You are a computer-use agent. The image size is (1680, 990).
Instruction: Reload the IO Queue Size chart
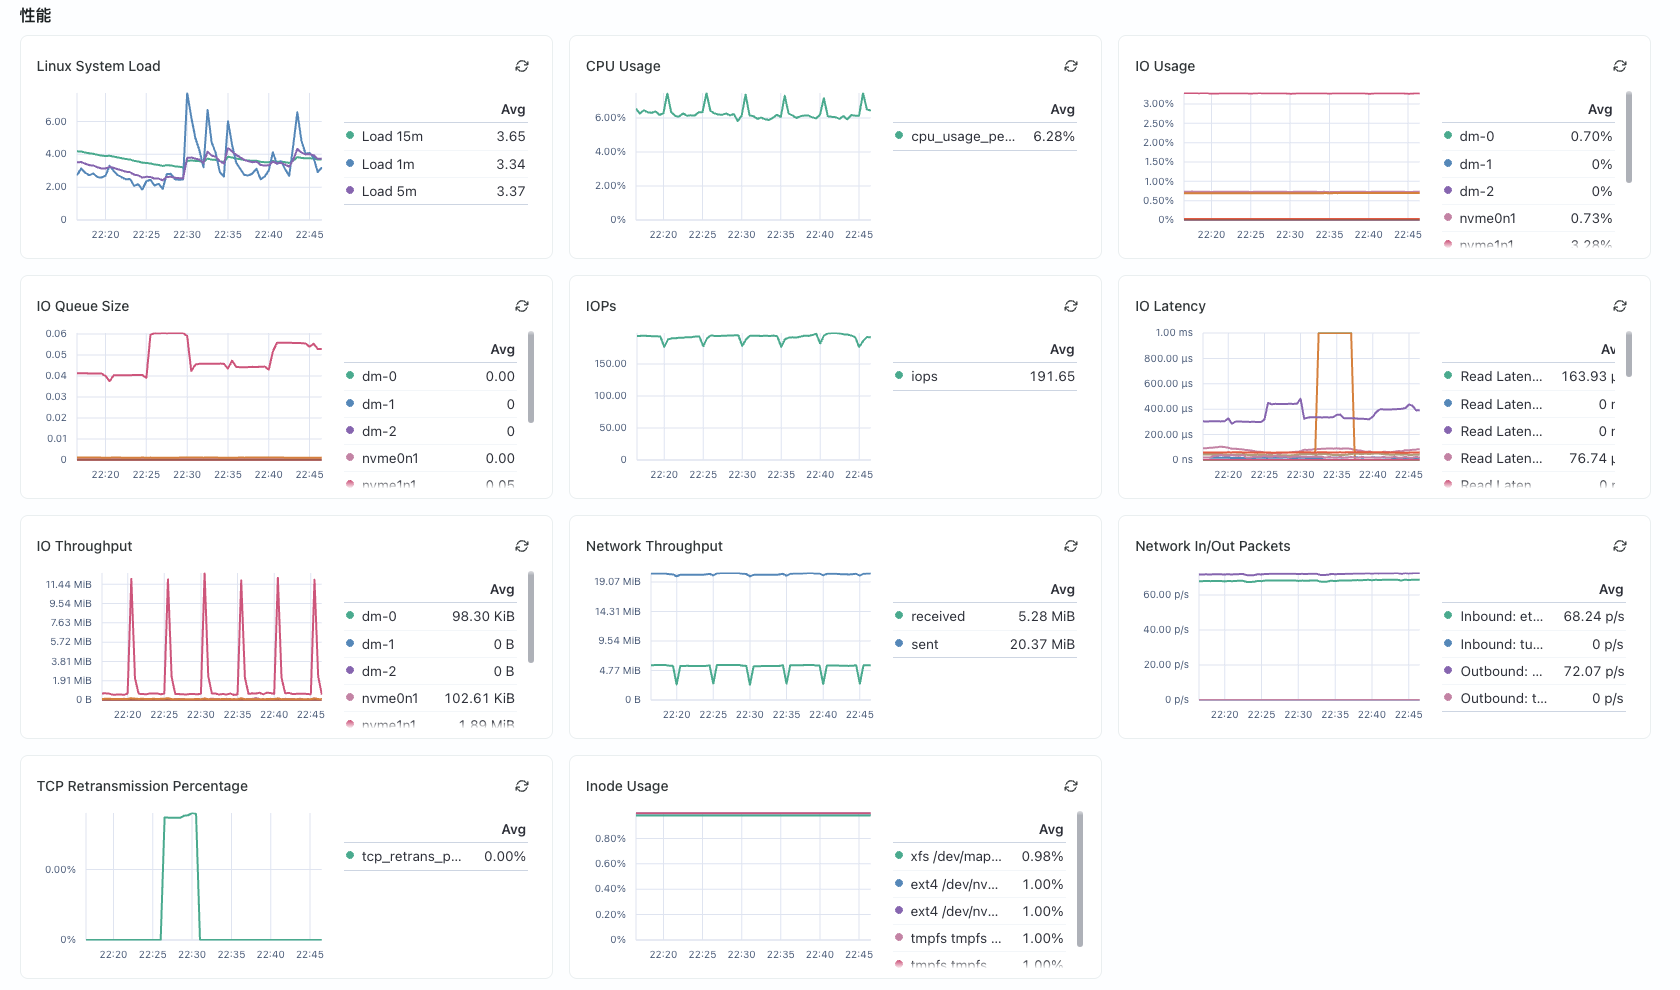click(522, 306)
